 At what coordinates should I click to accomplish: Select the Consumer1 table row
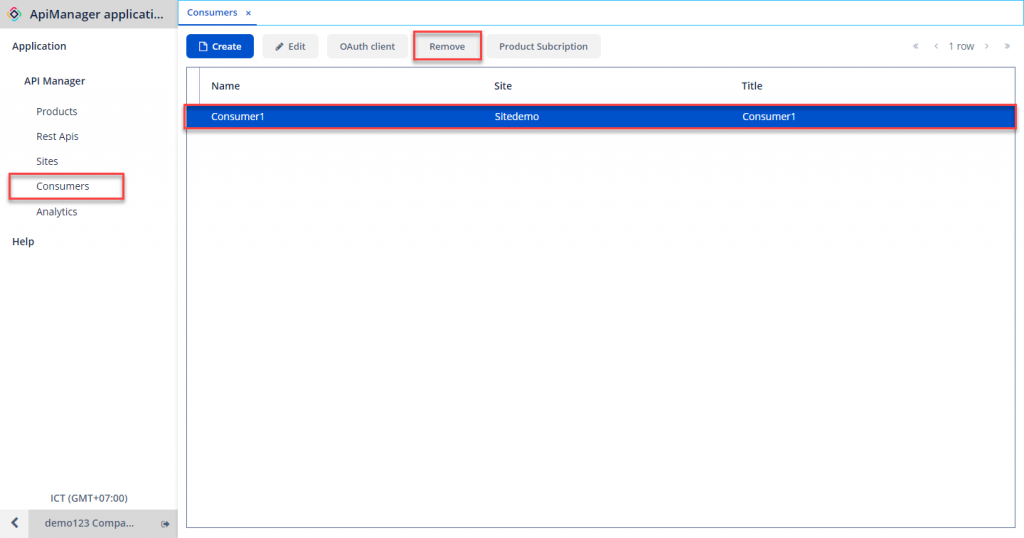click(x=600, y=117)
